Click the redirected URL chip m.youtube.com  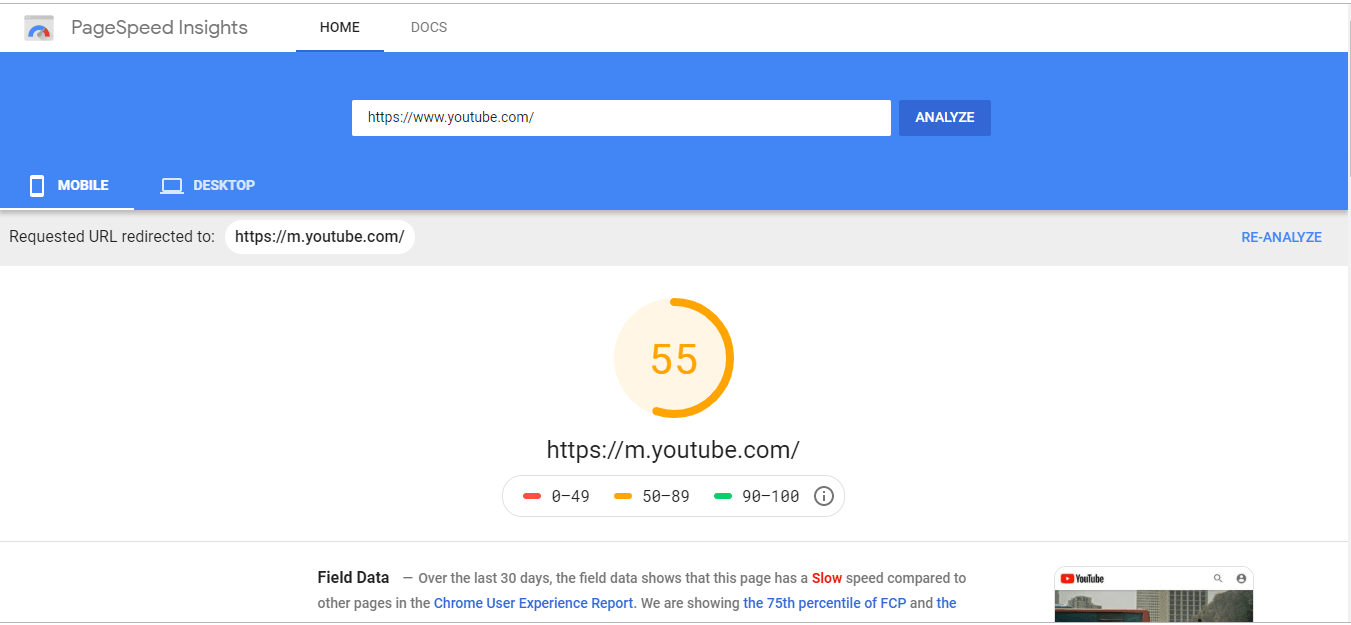pos(320,237)
